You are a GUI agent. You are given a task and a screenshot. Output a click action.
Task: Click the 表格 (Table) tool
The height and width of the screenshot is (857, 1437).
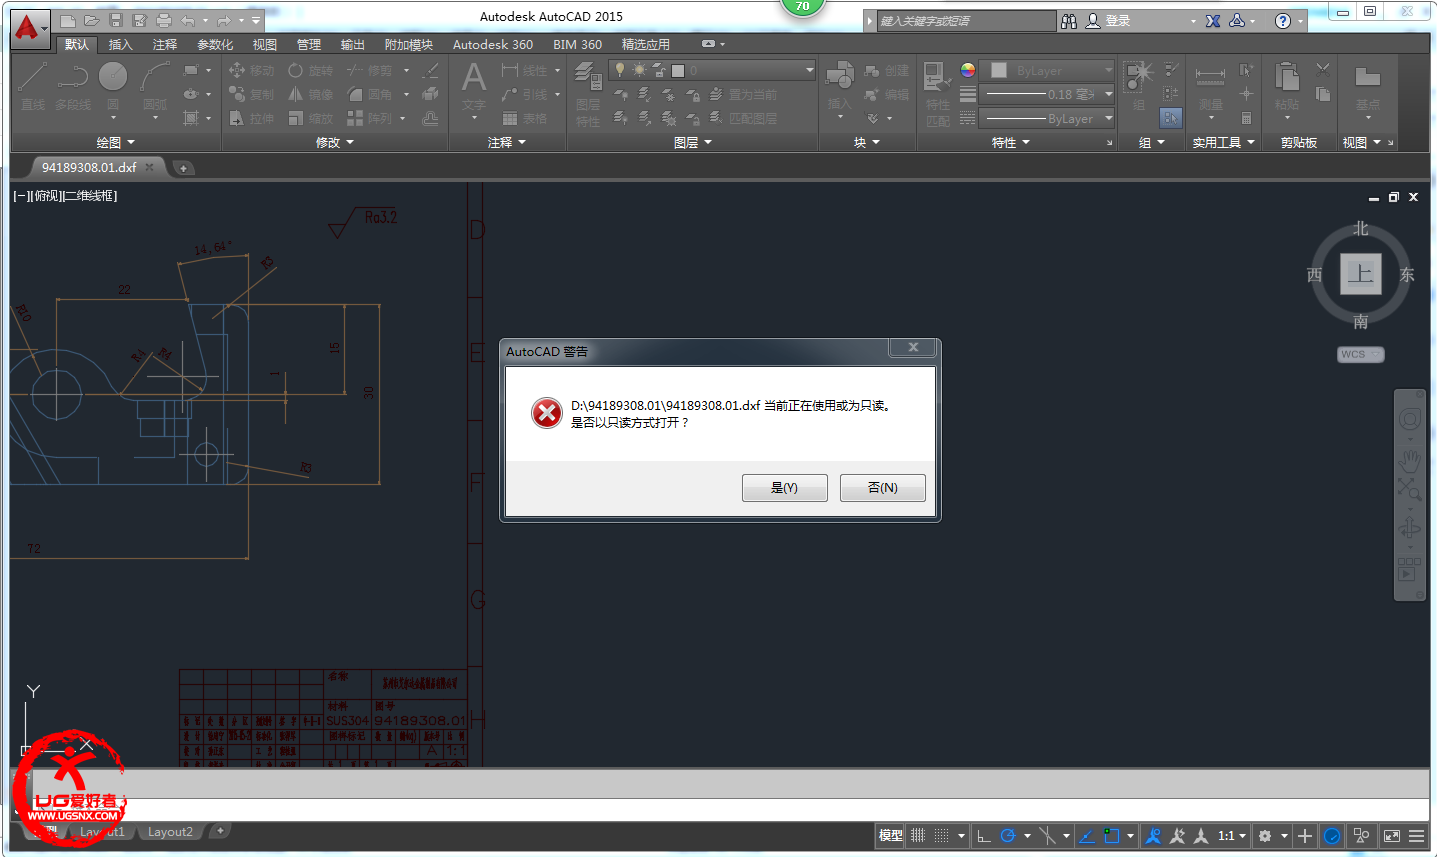pyautogui.click(x=525, y=118)
